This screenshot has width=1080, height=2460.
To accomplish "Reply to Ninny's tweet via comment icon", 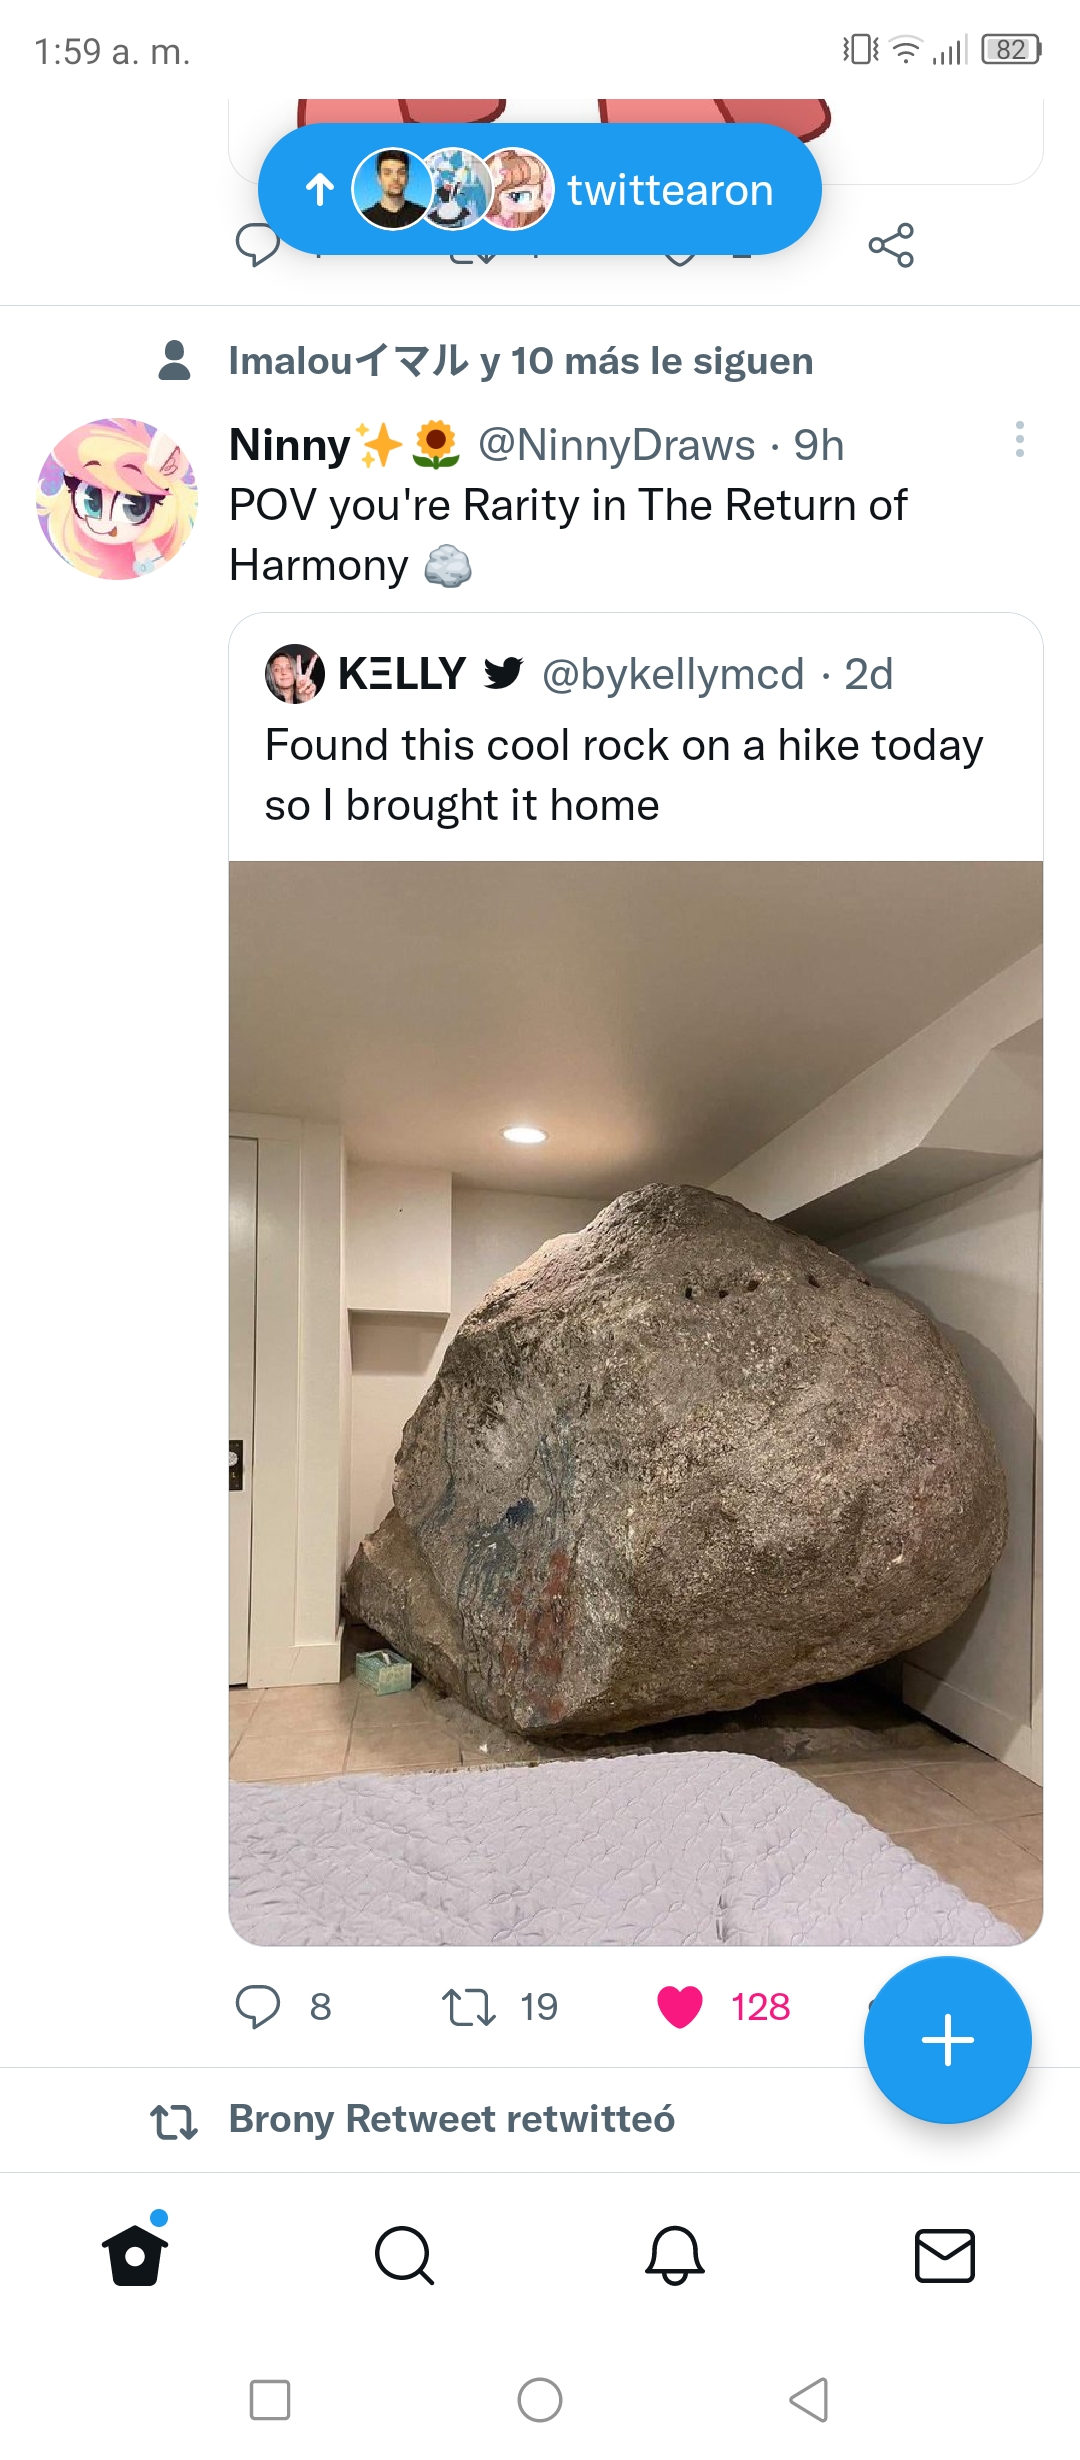I will (258, 2007).
